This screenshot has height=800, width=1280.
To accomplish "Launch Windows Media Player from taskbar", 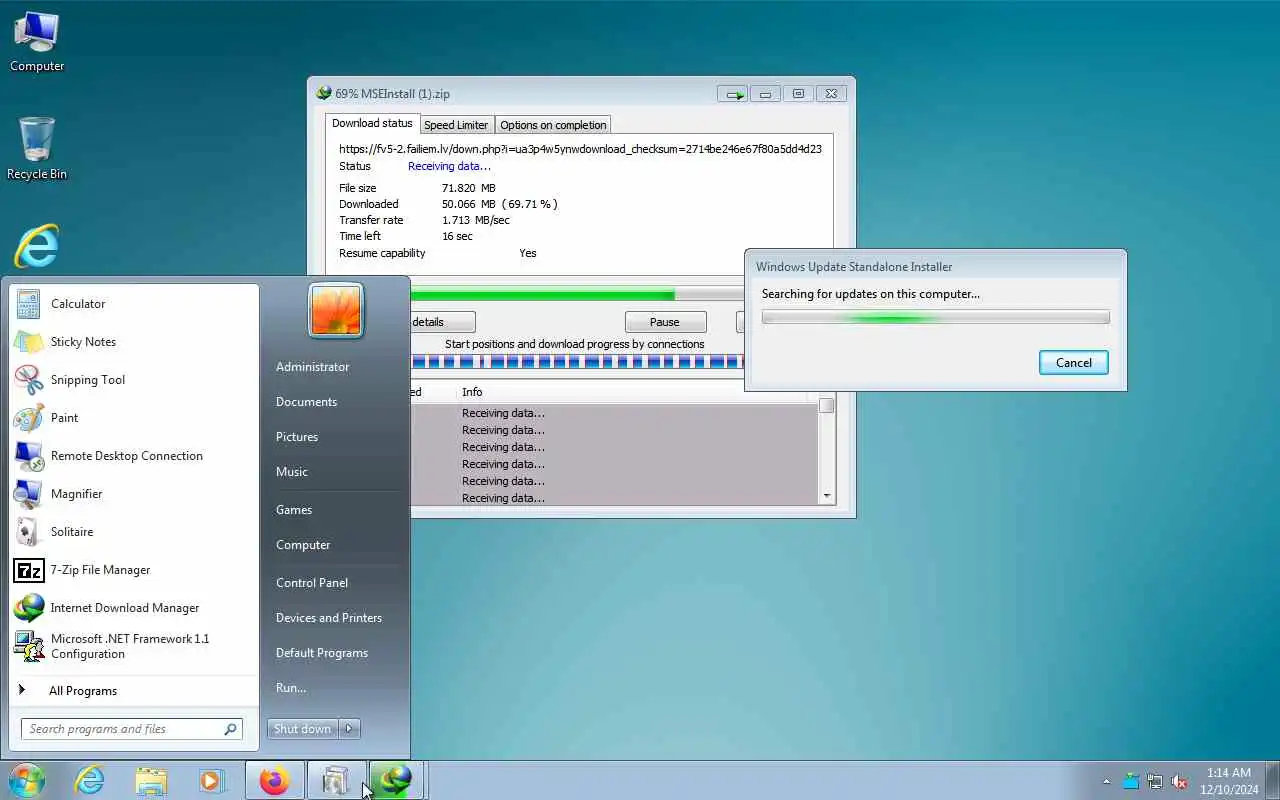I will pyautogui.click(x=212, y=780).
